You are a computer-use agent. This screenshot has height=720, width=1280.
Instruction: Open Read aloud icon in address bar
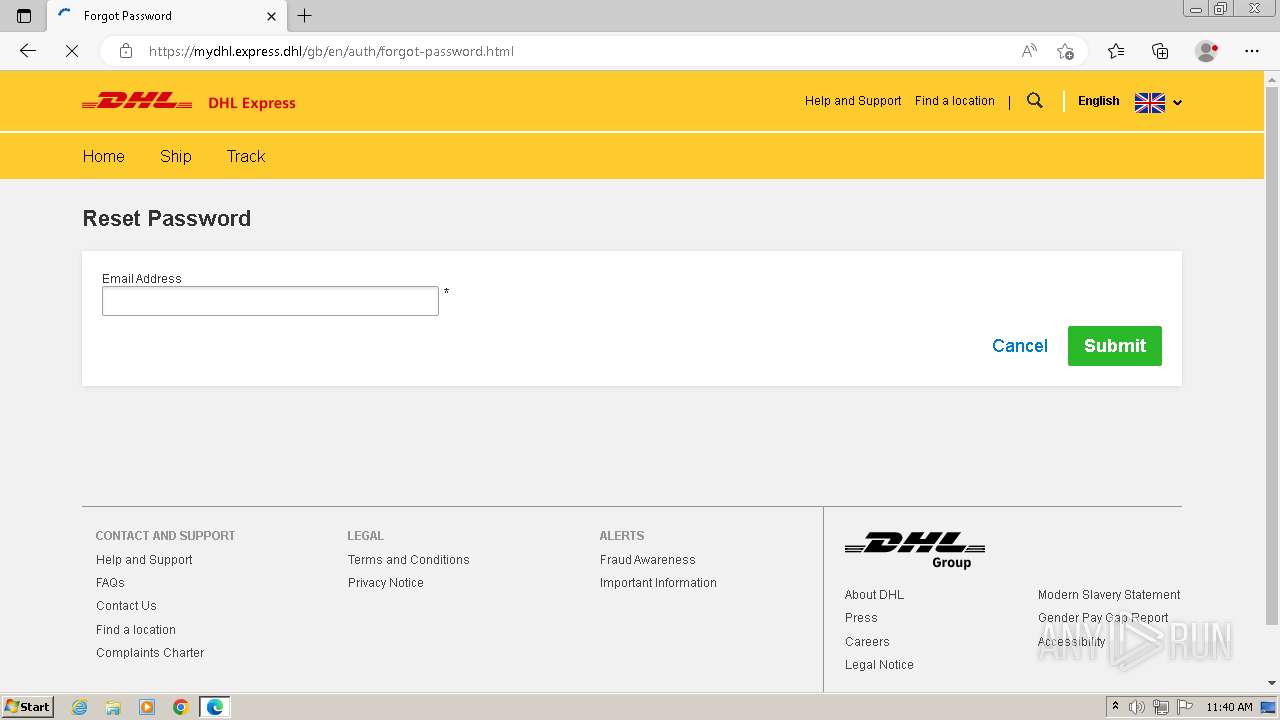coord(1029,51)
